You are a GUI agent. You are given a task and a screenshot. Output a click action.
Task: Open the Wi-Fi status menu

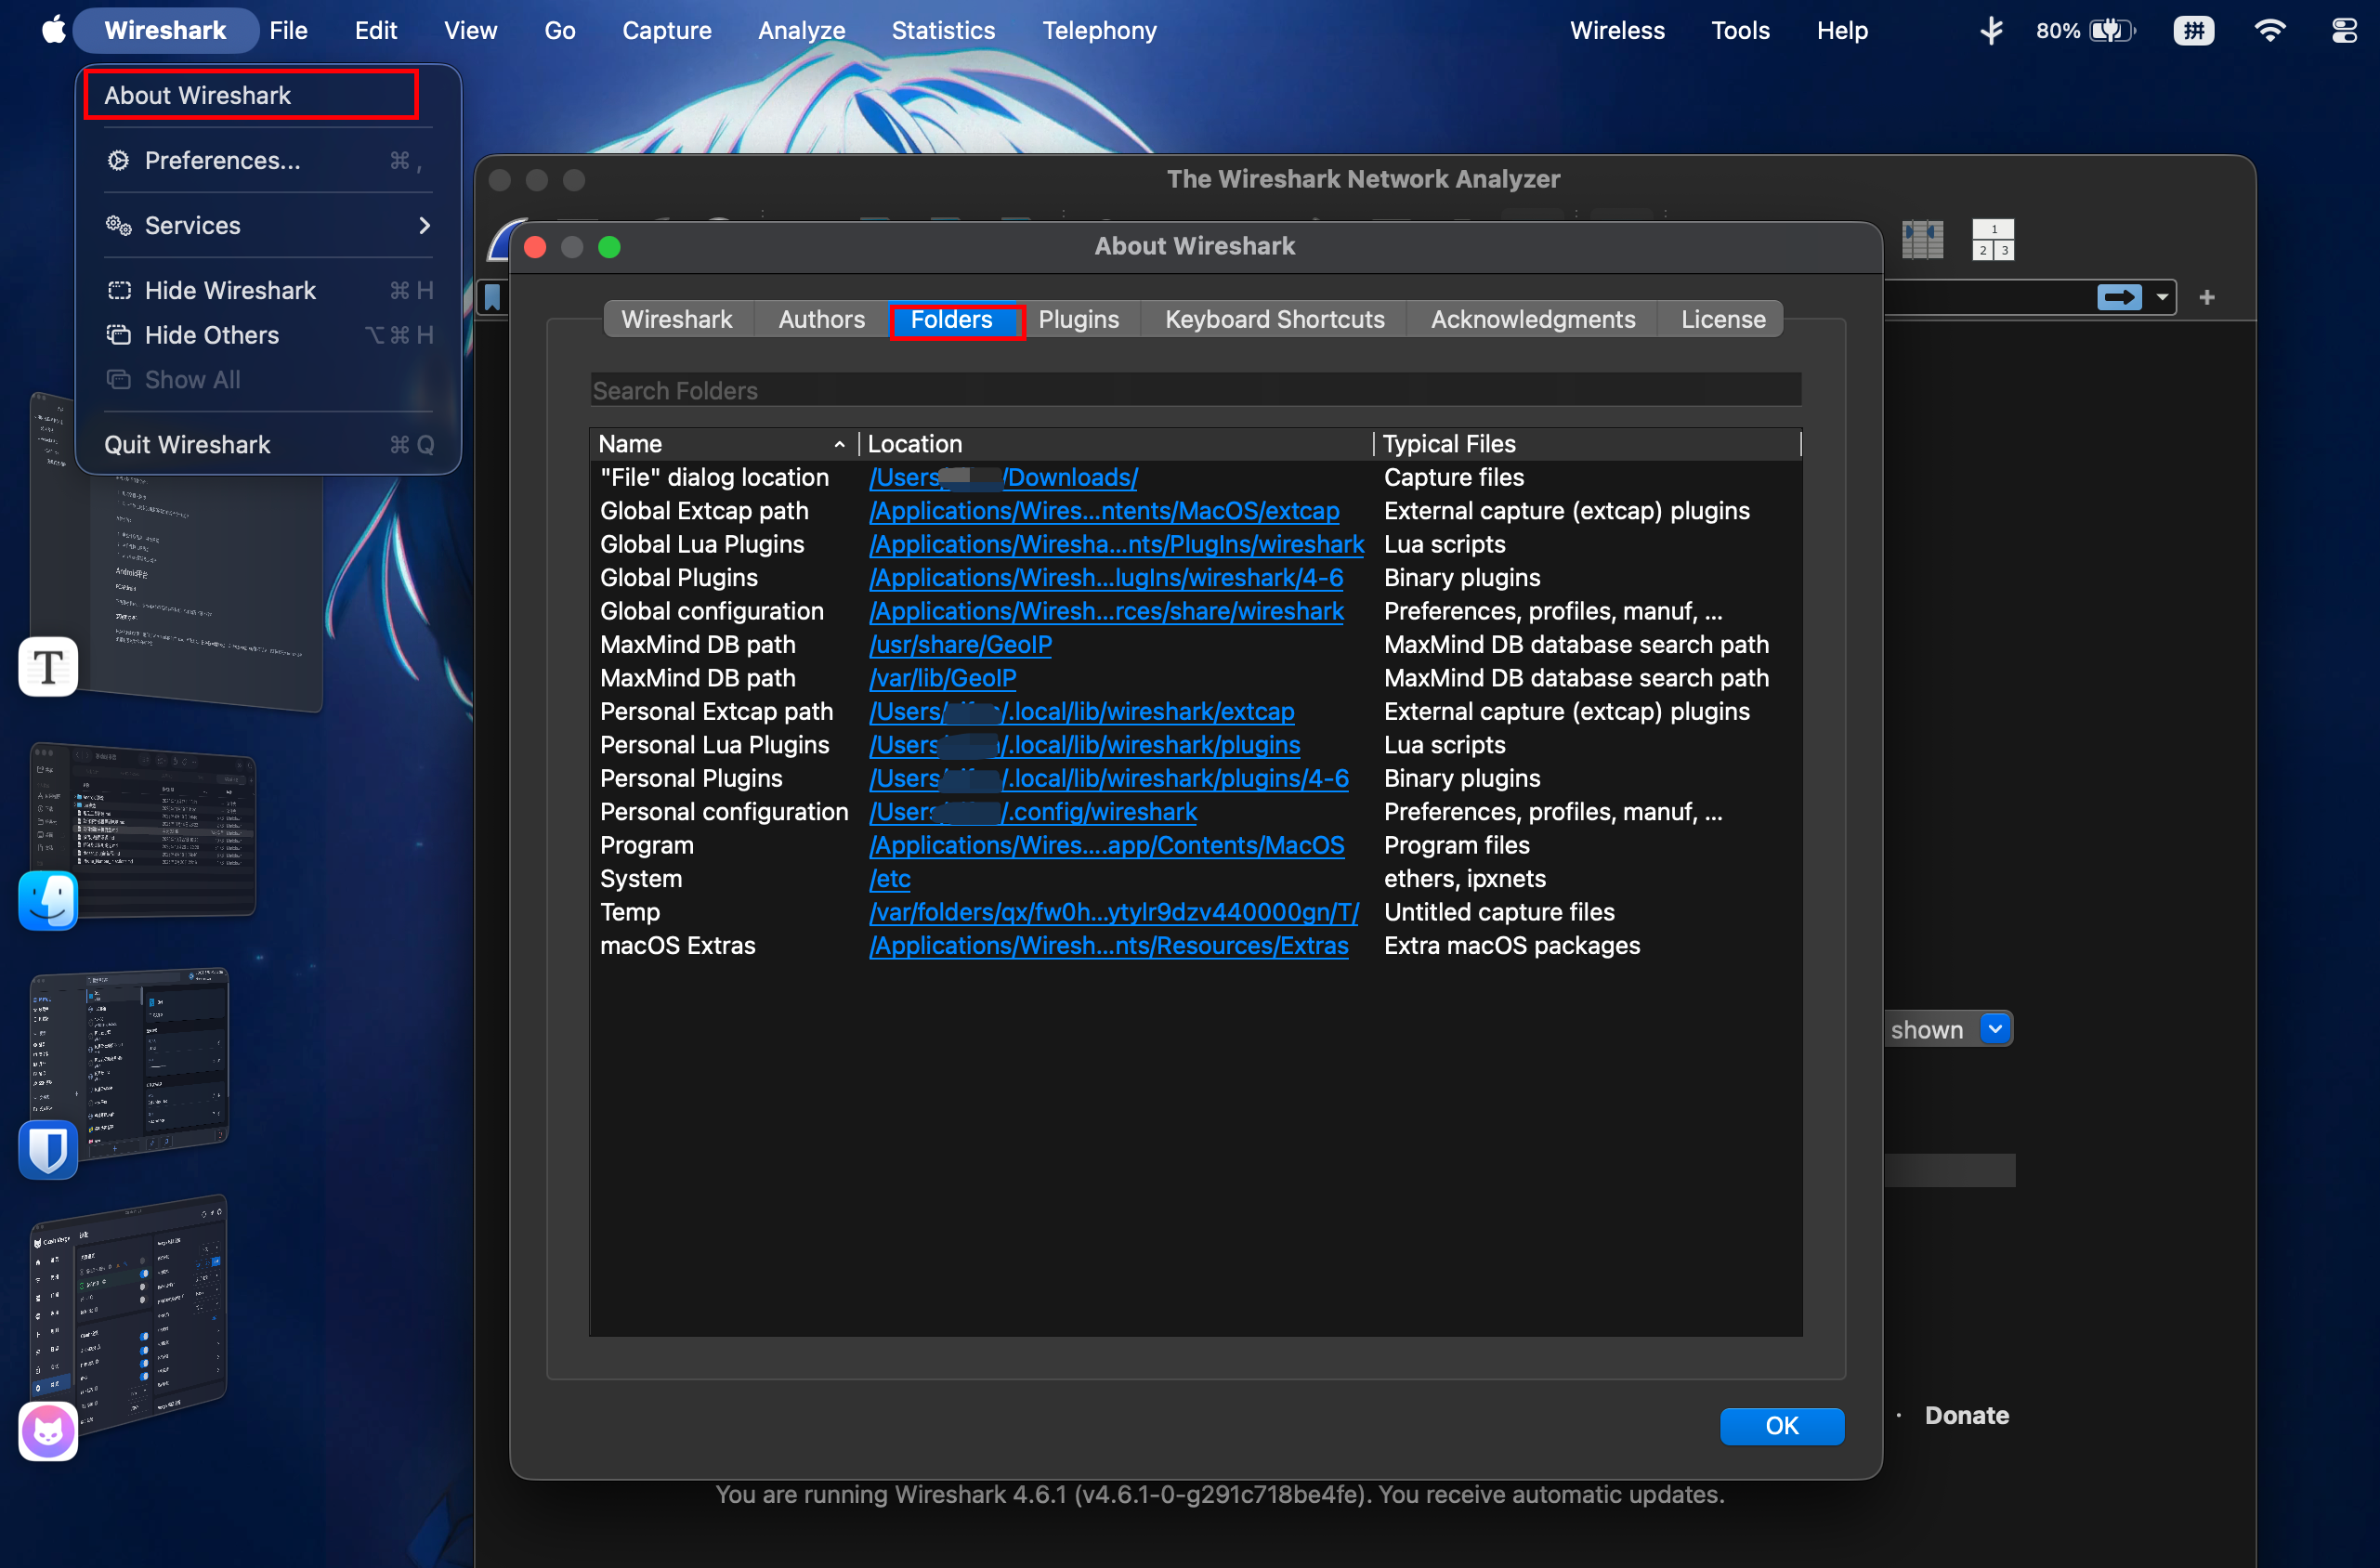pos(2270,30)
